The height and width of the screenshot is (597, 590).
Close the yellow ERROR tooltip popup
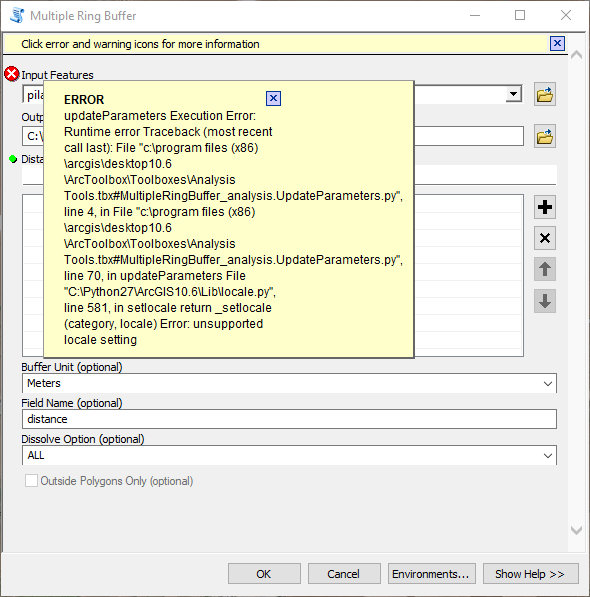point(273,99)
